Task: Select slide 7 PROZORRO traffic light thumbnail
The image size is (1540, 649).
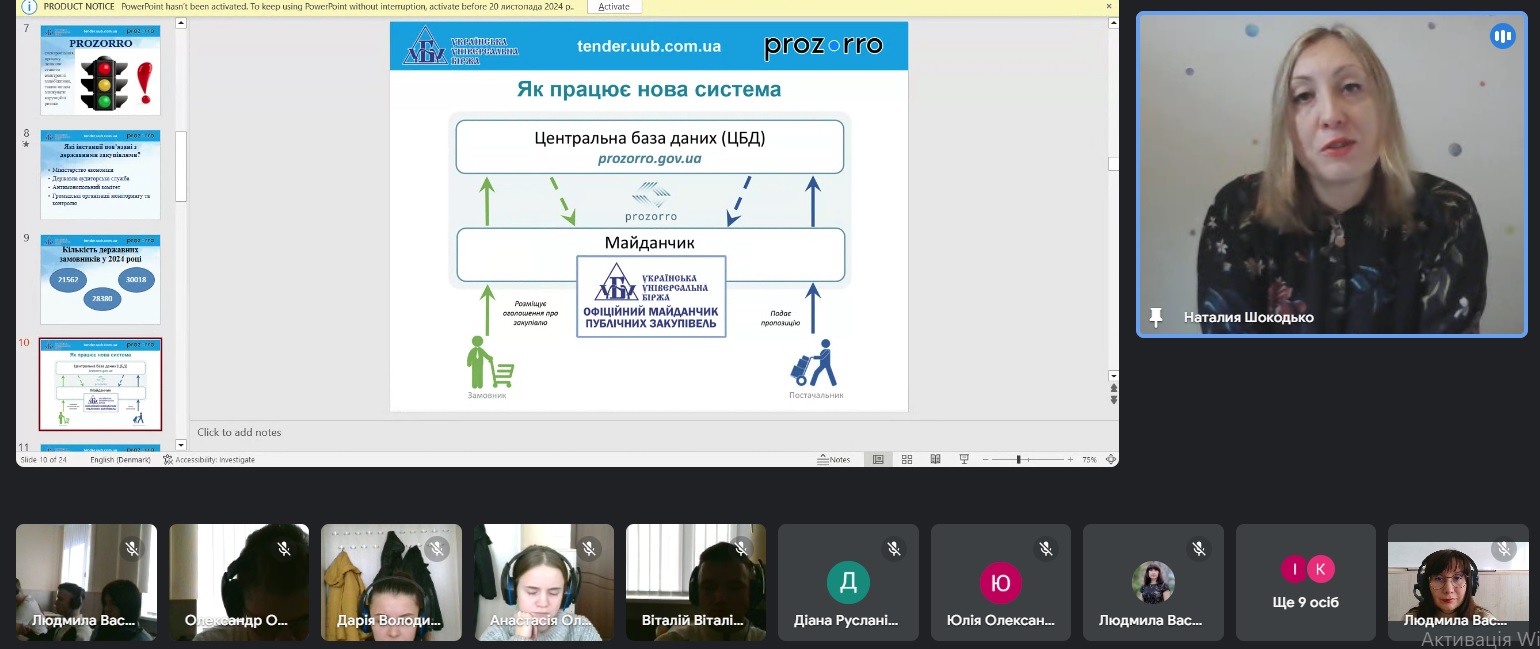Action: coord(100,70)
